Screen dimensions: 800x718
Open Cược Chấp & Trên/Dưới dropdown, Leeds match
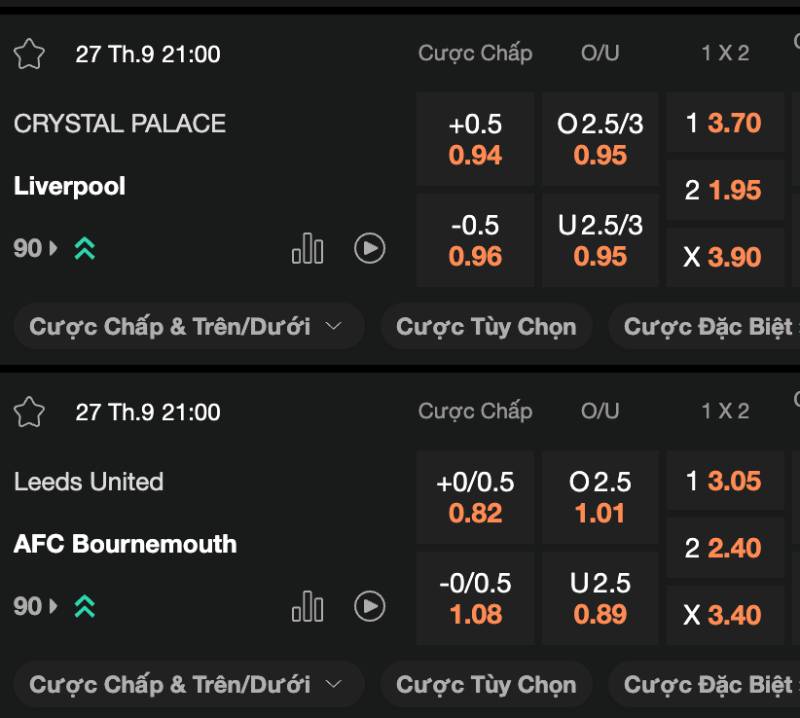coord(187,685)
